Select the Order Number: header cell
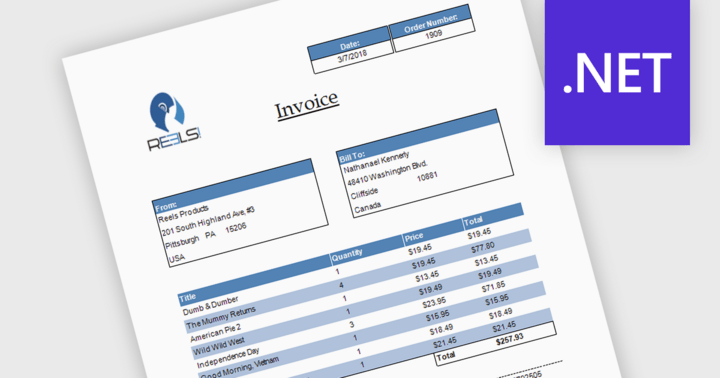720x378 pixels. [430, 21]
